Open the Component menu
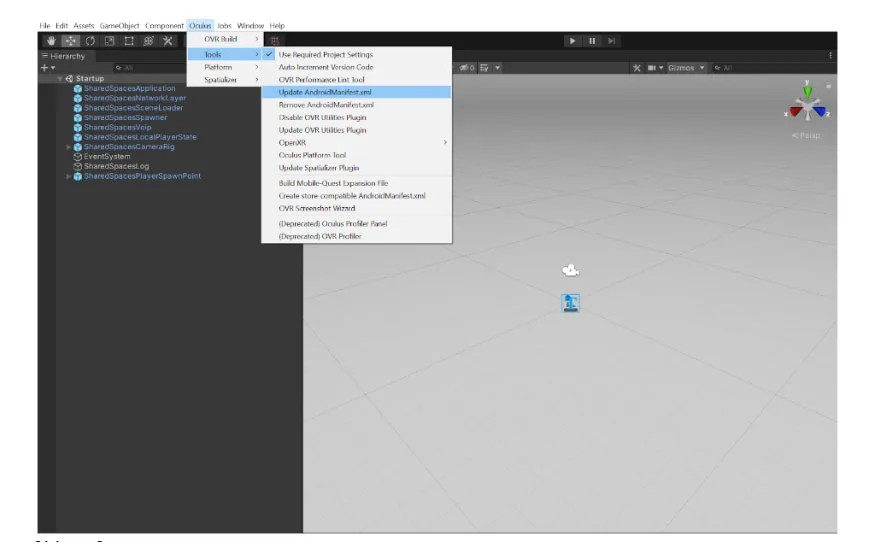Screen dimensions: 871x551 164,26
